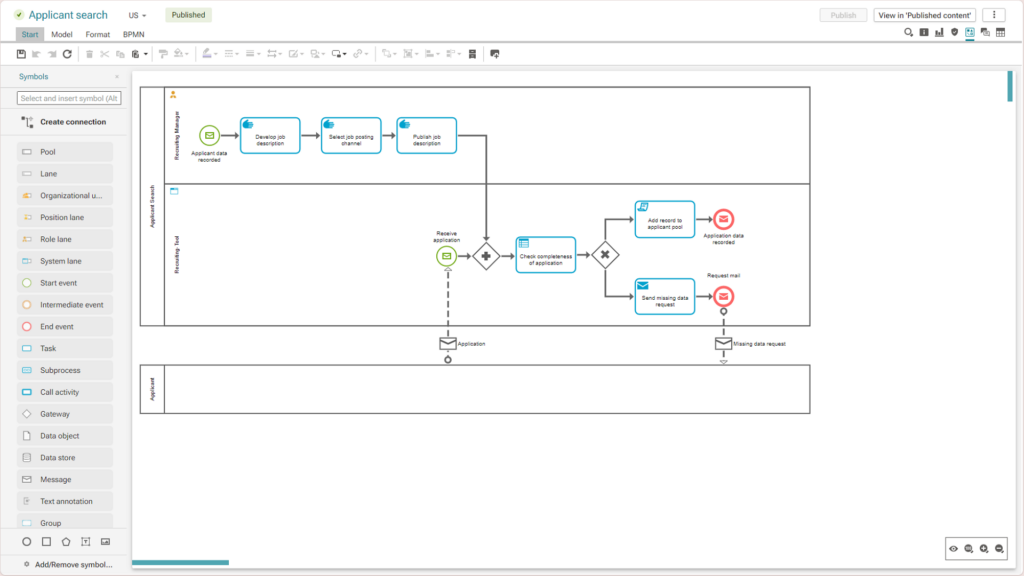Click the reporting chart icon top right

[939, 32]
